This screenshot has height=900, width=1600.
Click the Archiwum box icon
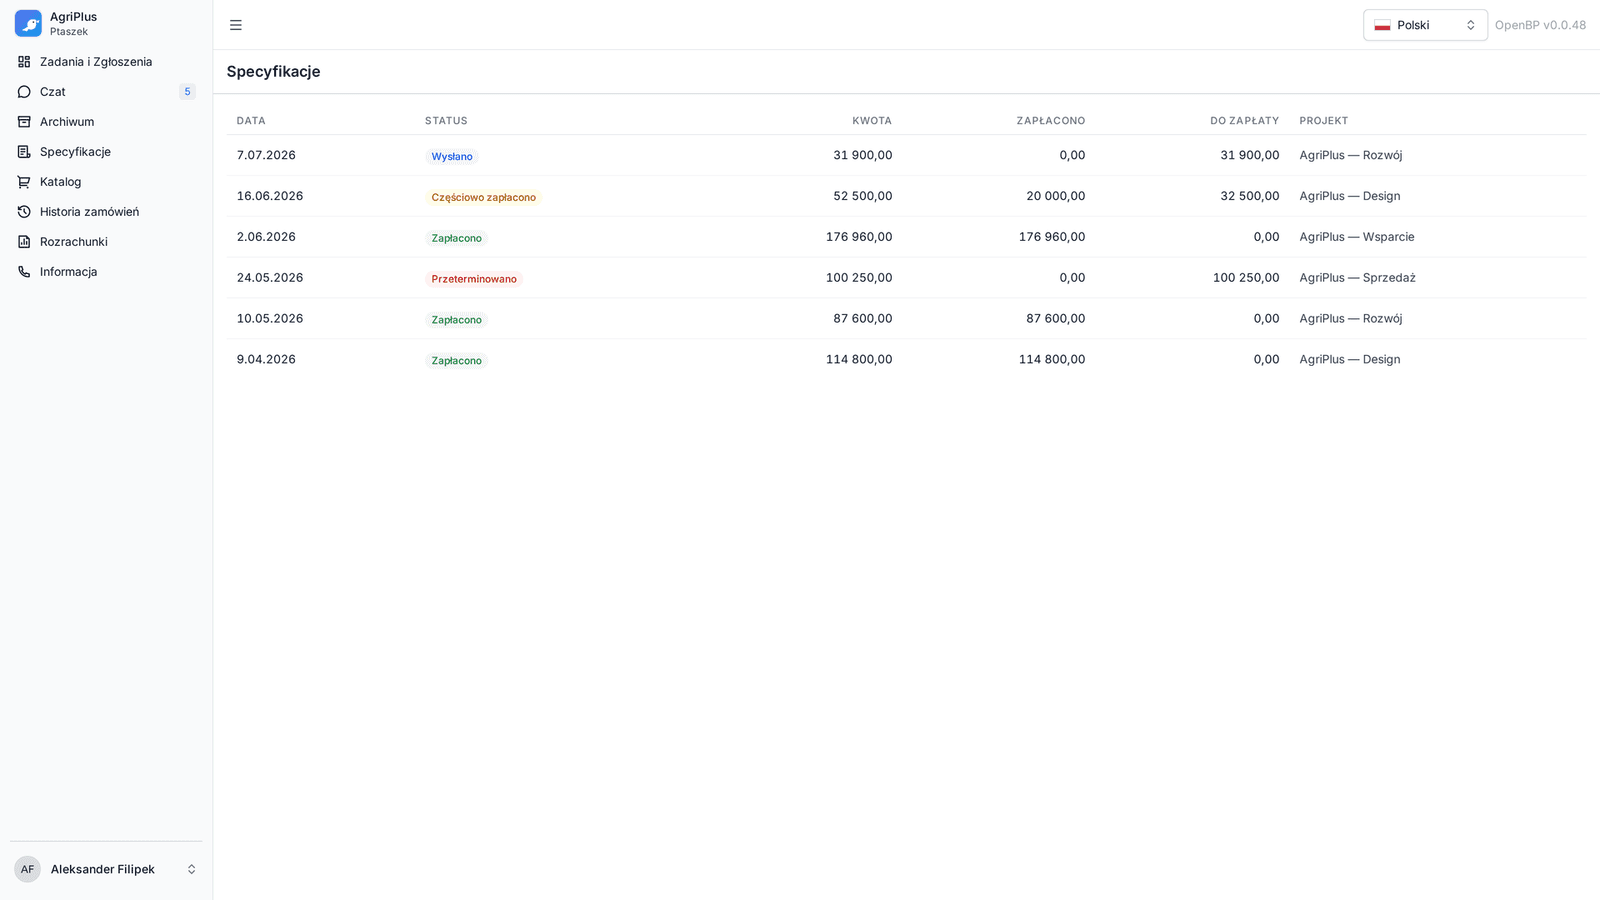(24, 122)
